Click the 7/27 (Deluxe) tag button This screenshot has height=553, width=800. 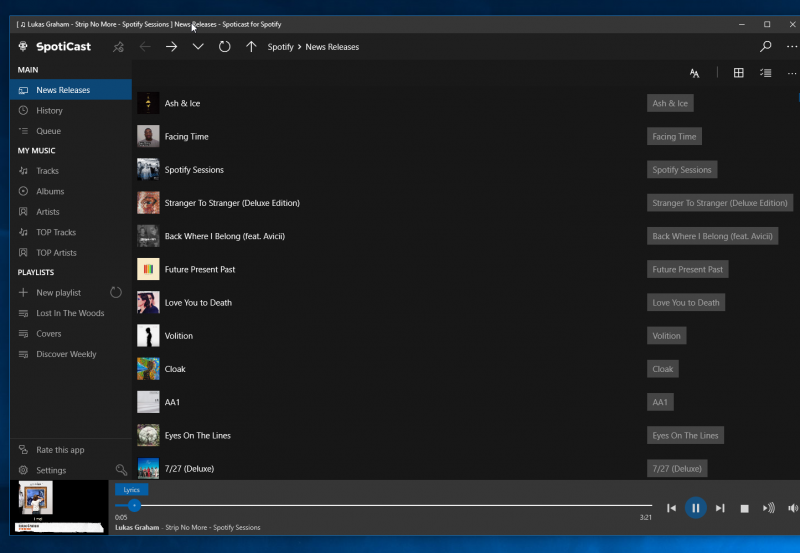677,468
